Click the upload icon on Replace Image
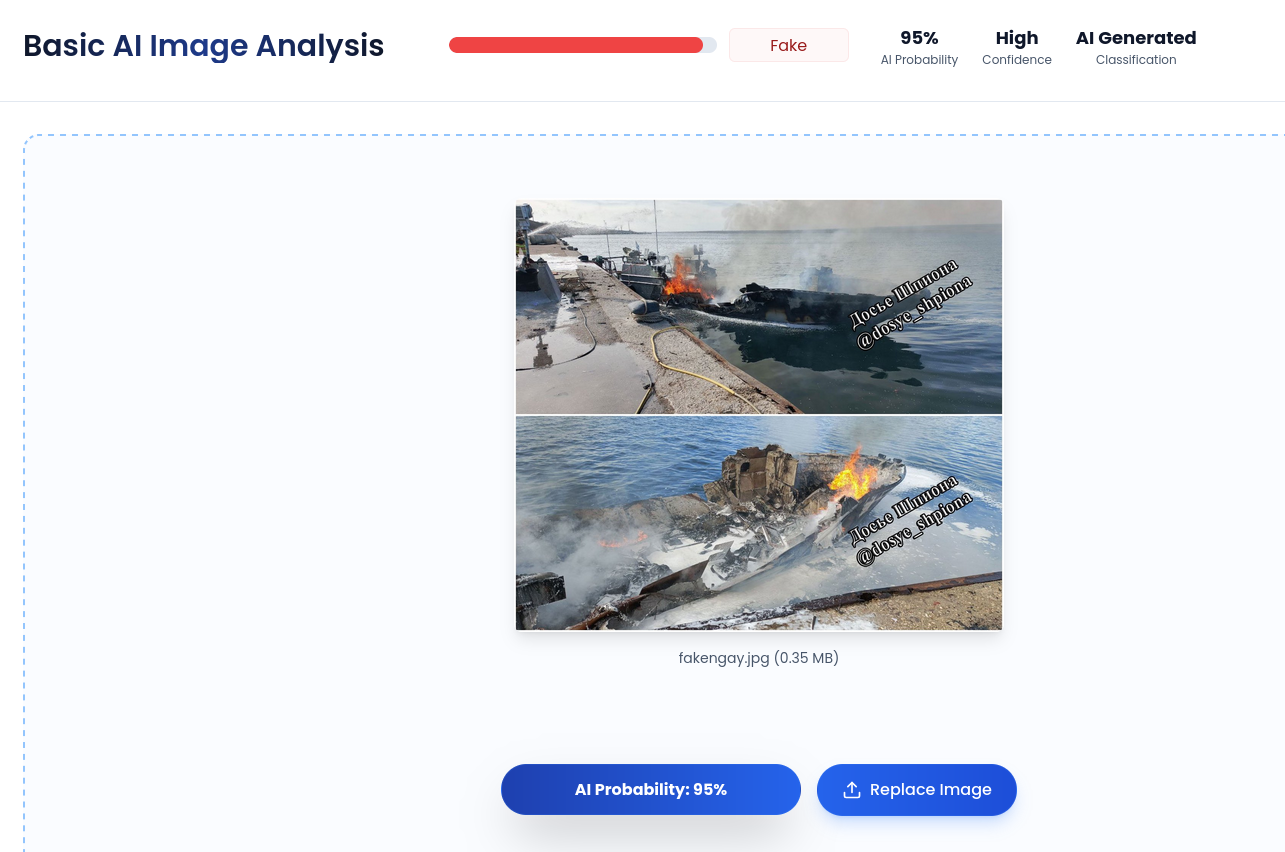The width and height of the screenshot is (1285, 852). (852, 790)
